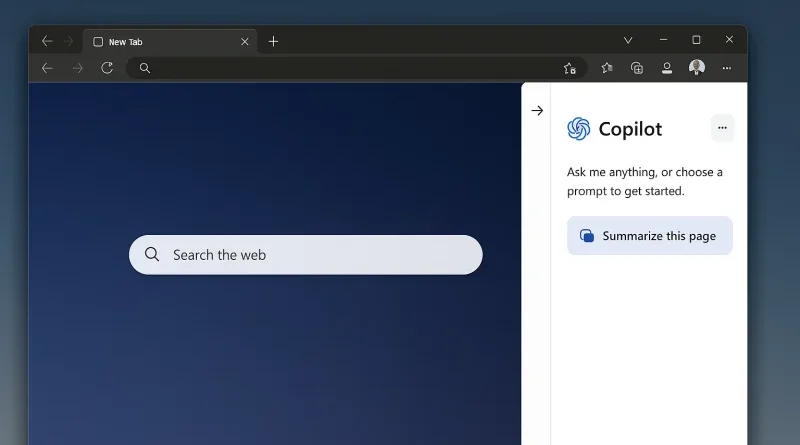Close the New Tab tab
The height and width of the screenshot is (445, 800).
(x=245, y=42)
